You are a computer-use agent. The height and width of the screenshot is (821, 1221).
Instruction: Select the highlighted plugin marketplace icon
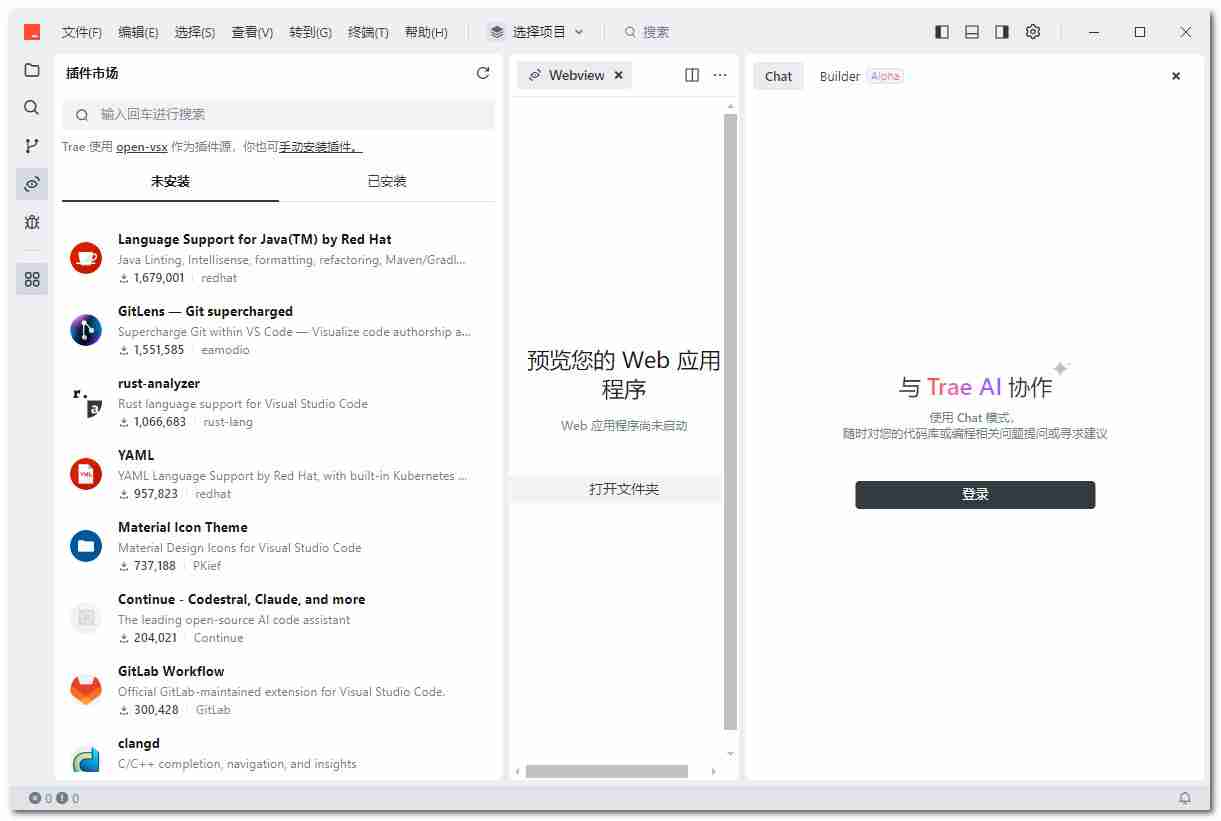[31, 184]
